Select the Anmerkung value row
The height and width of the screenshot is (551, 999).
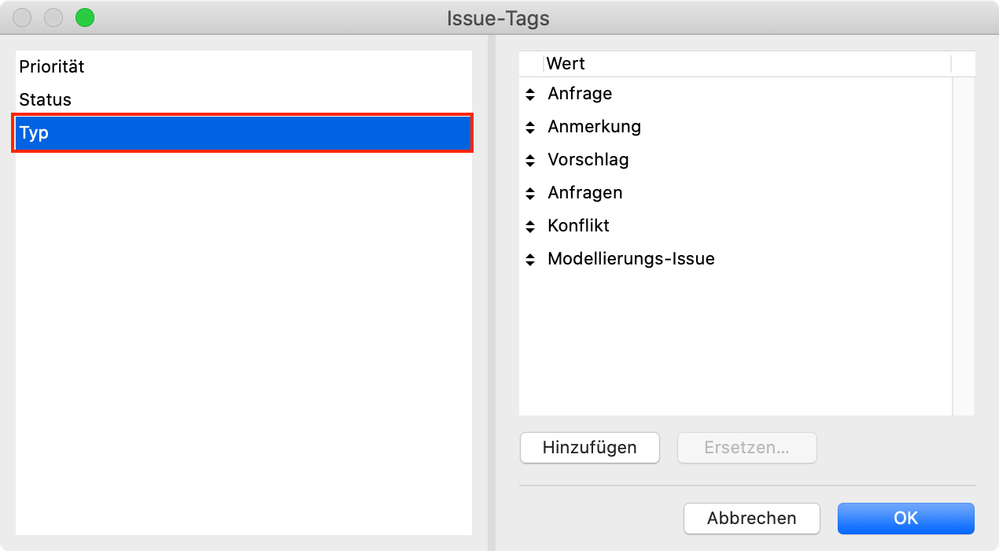594,127
